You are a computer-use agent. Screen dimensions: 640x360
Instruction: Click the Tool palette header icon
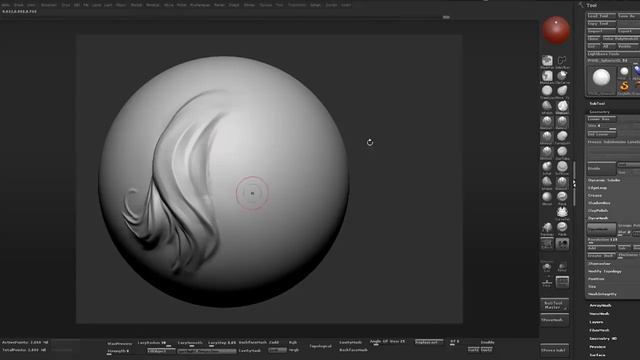click(581, 5)
